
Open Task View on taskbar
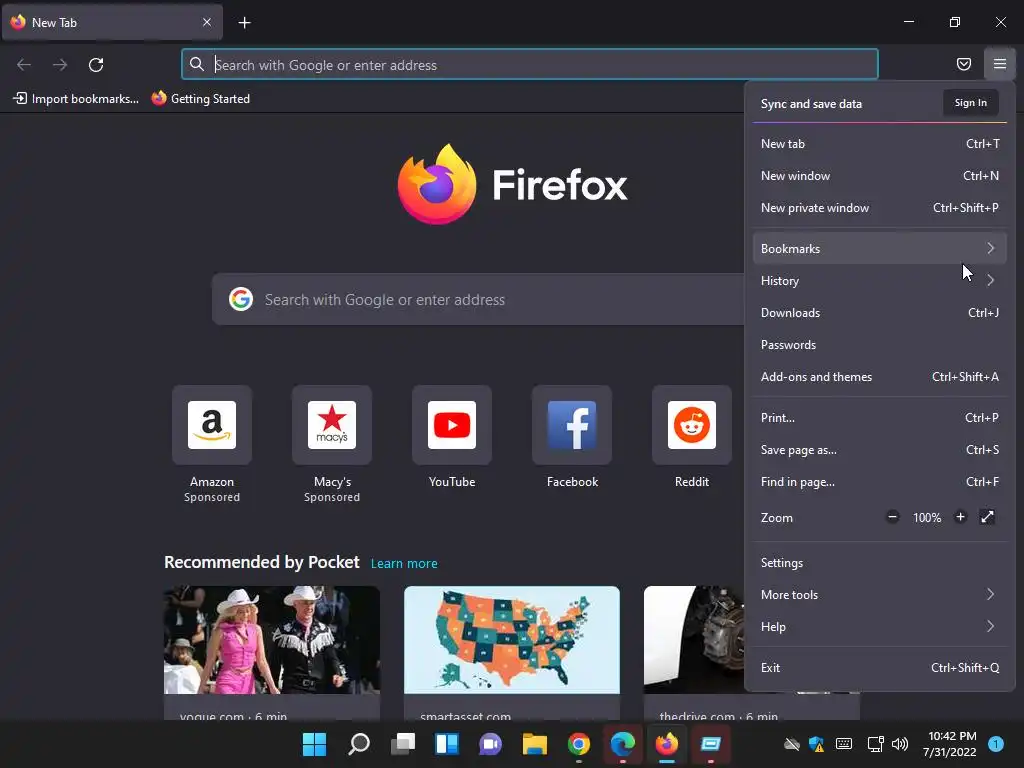(403, 744)
